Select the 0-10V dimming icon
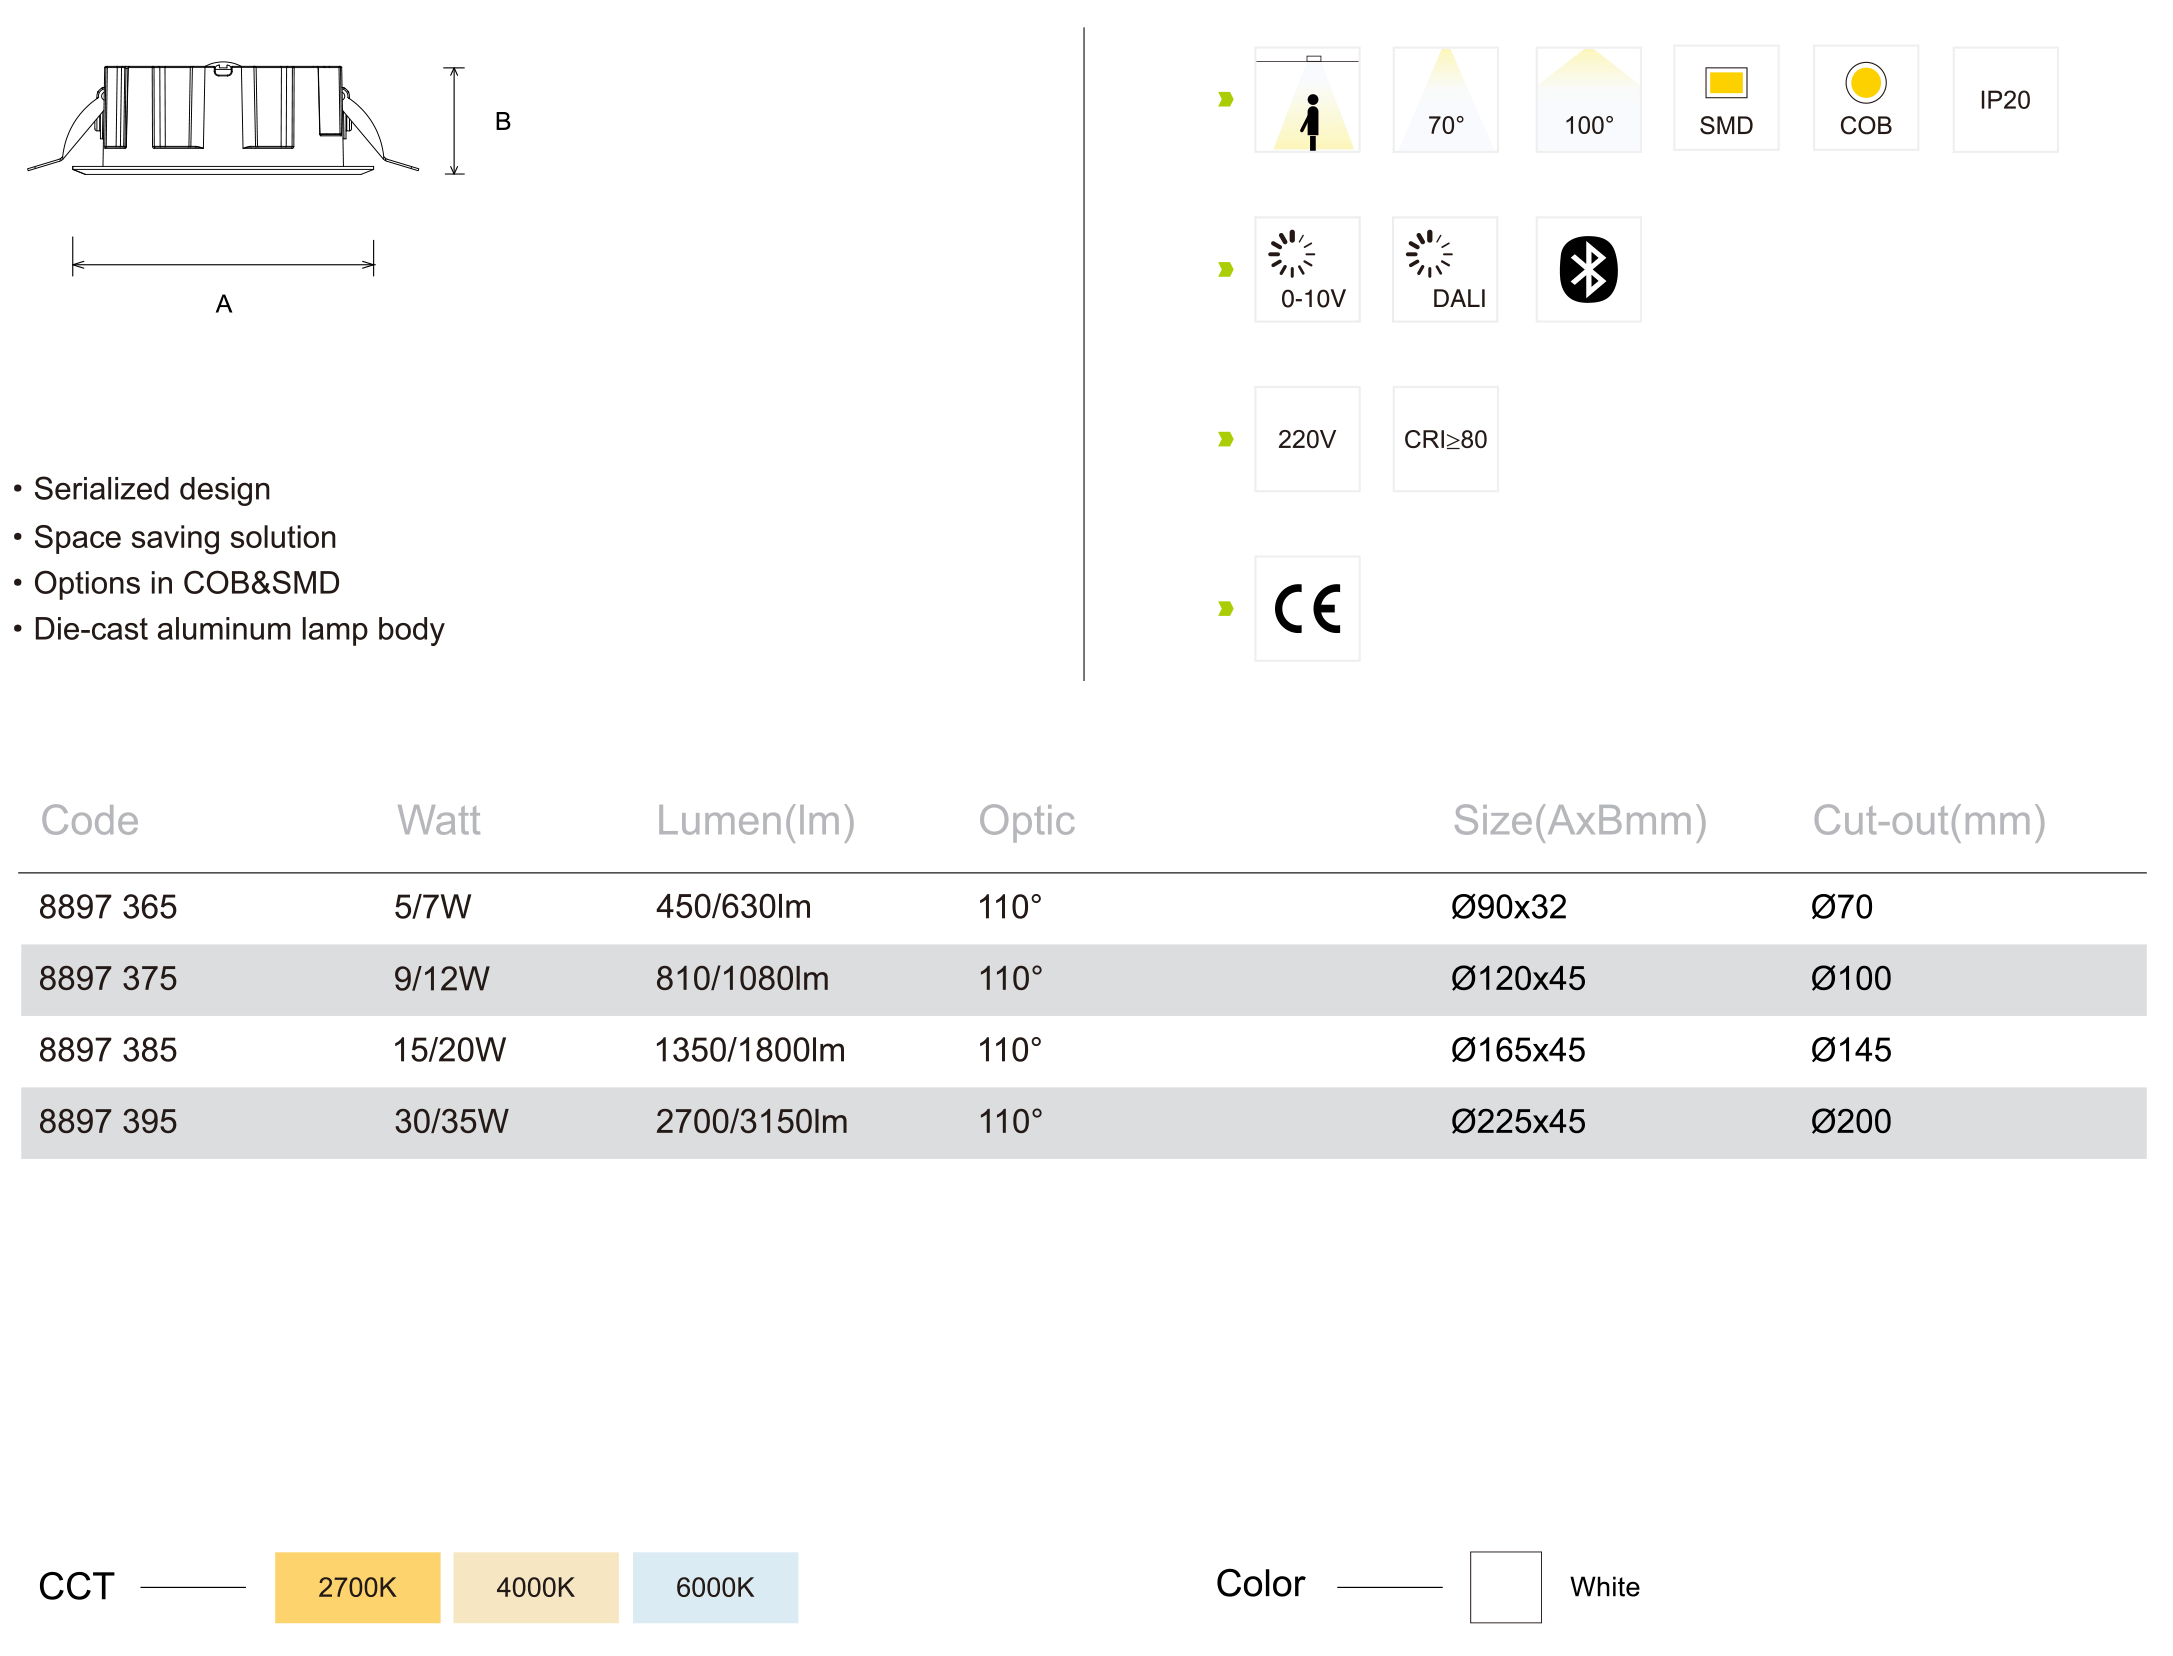The width and height of the screenshot is (2173, 1656). tap(1307, 269)
